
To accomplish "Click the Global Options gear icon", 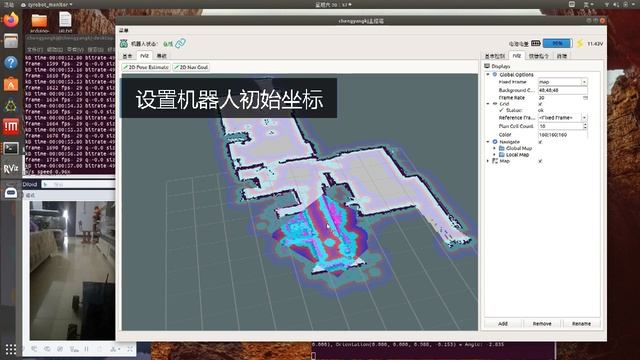I will pos(495,75).
